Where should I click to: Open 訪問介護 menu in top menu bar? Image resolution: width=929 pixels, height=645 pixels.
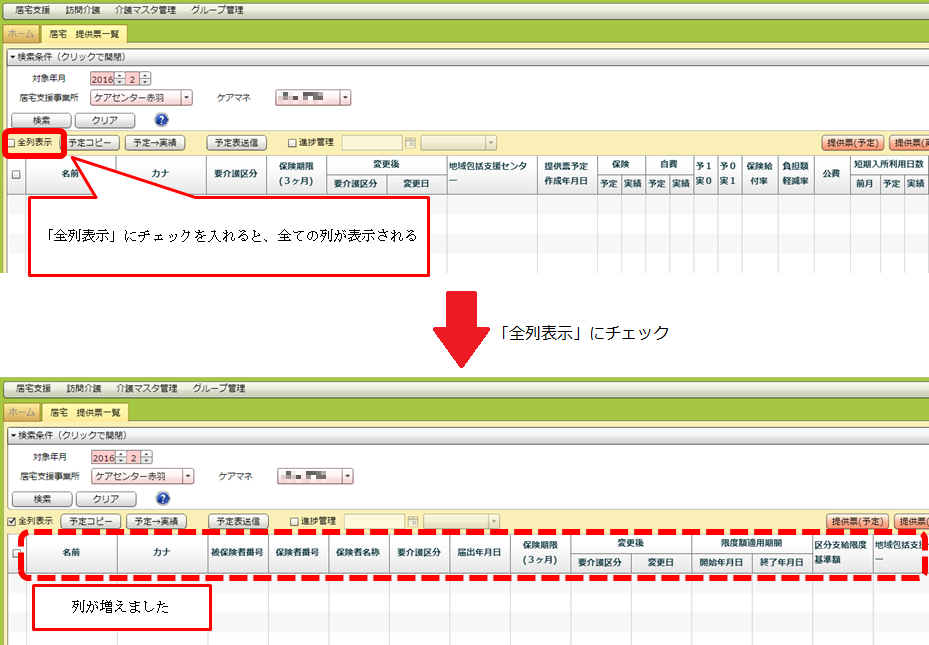point(83,10)
